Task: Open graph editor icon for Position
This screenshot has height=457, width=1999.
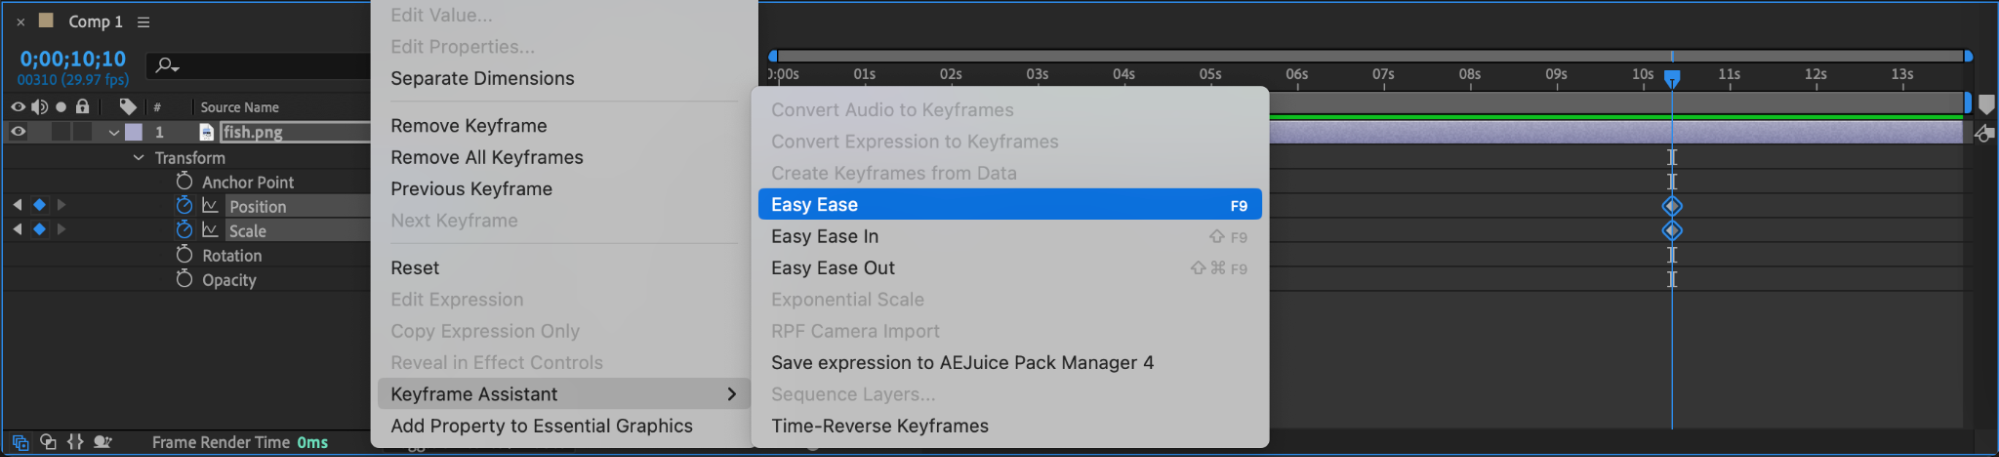Action: click(x=210, y=205)
